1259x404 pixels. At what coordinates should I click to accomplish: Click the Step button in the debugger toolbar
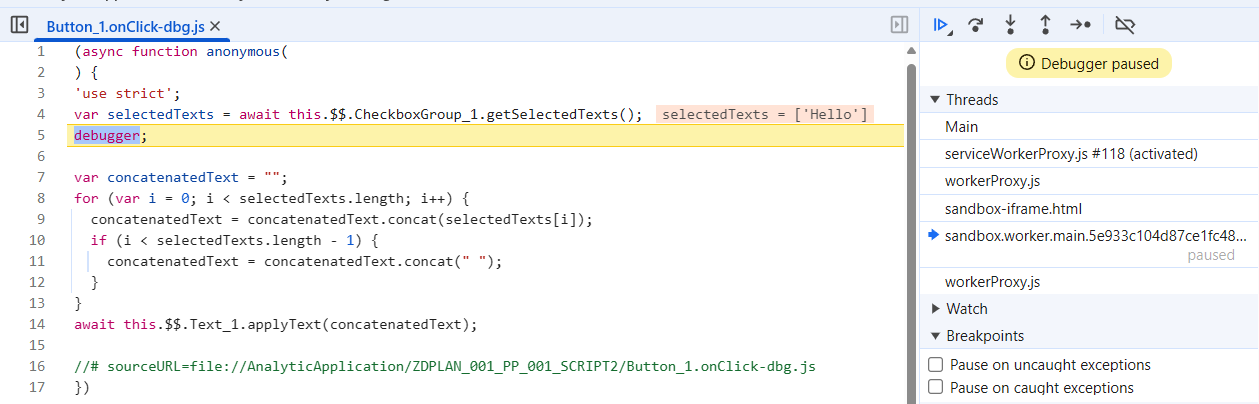(1081, 25)
